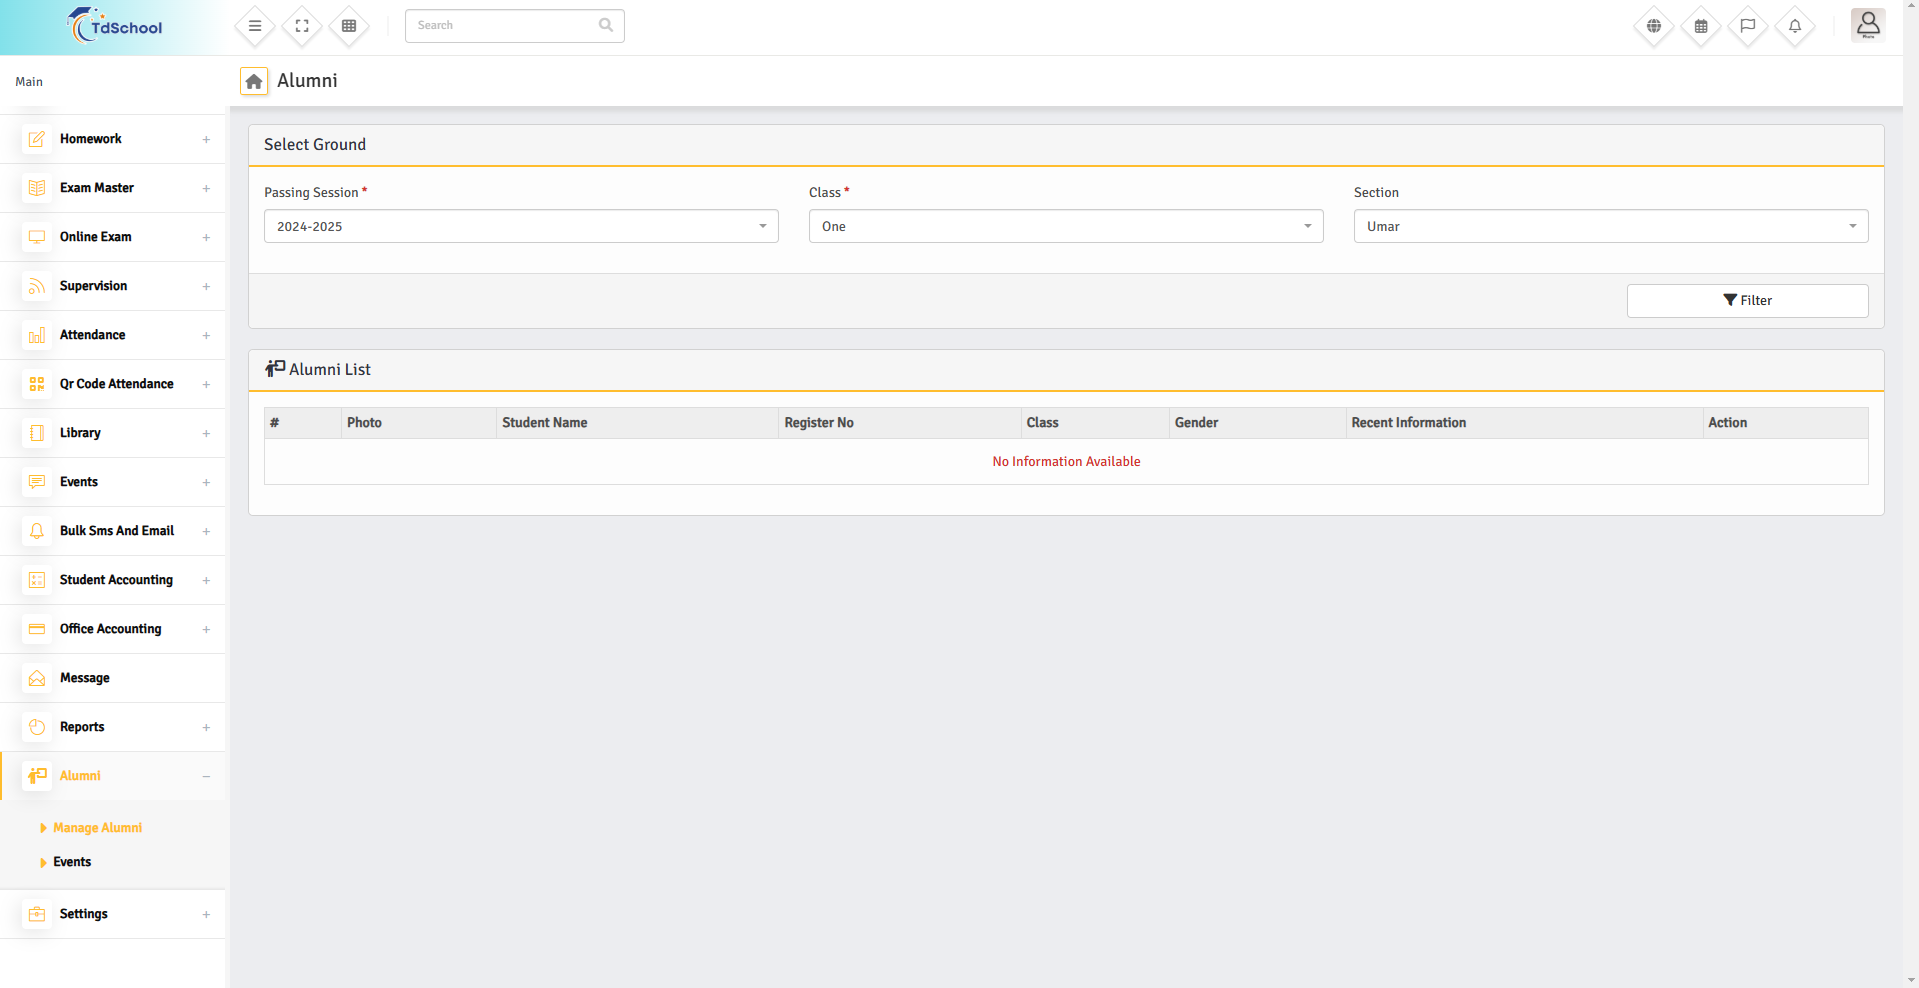Open the user profile avatar
1919x988 pixels.
(1867, 25)
